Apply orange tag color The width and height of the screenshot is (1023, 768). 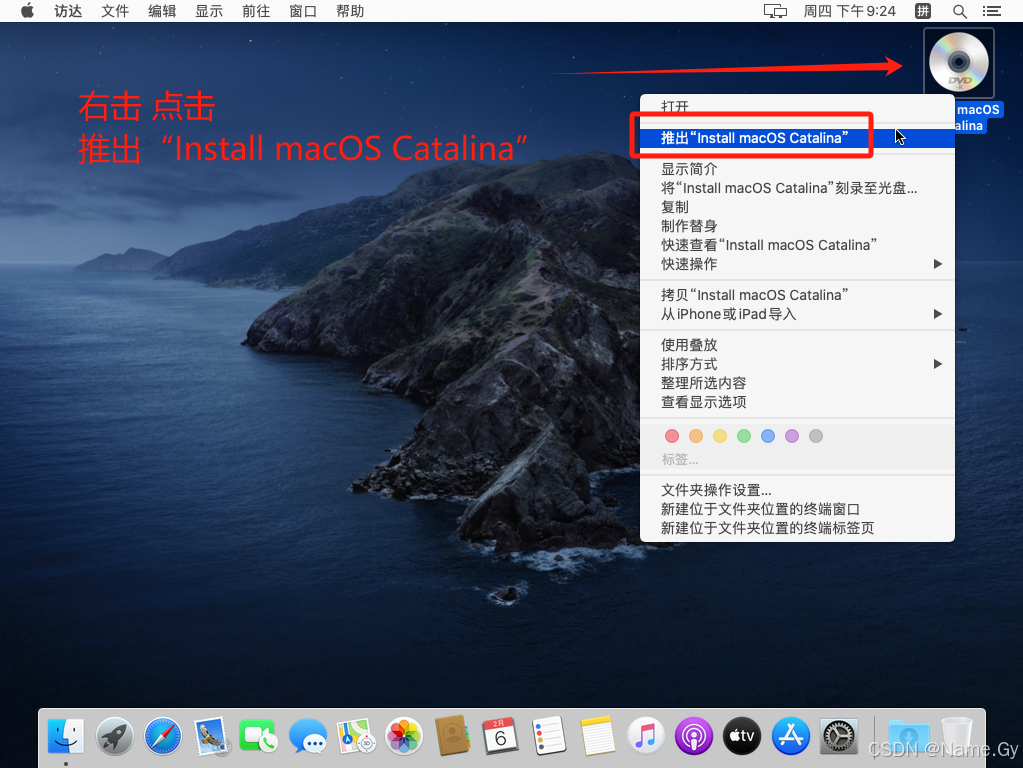click(x=695, y=436)
